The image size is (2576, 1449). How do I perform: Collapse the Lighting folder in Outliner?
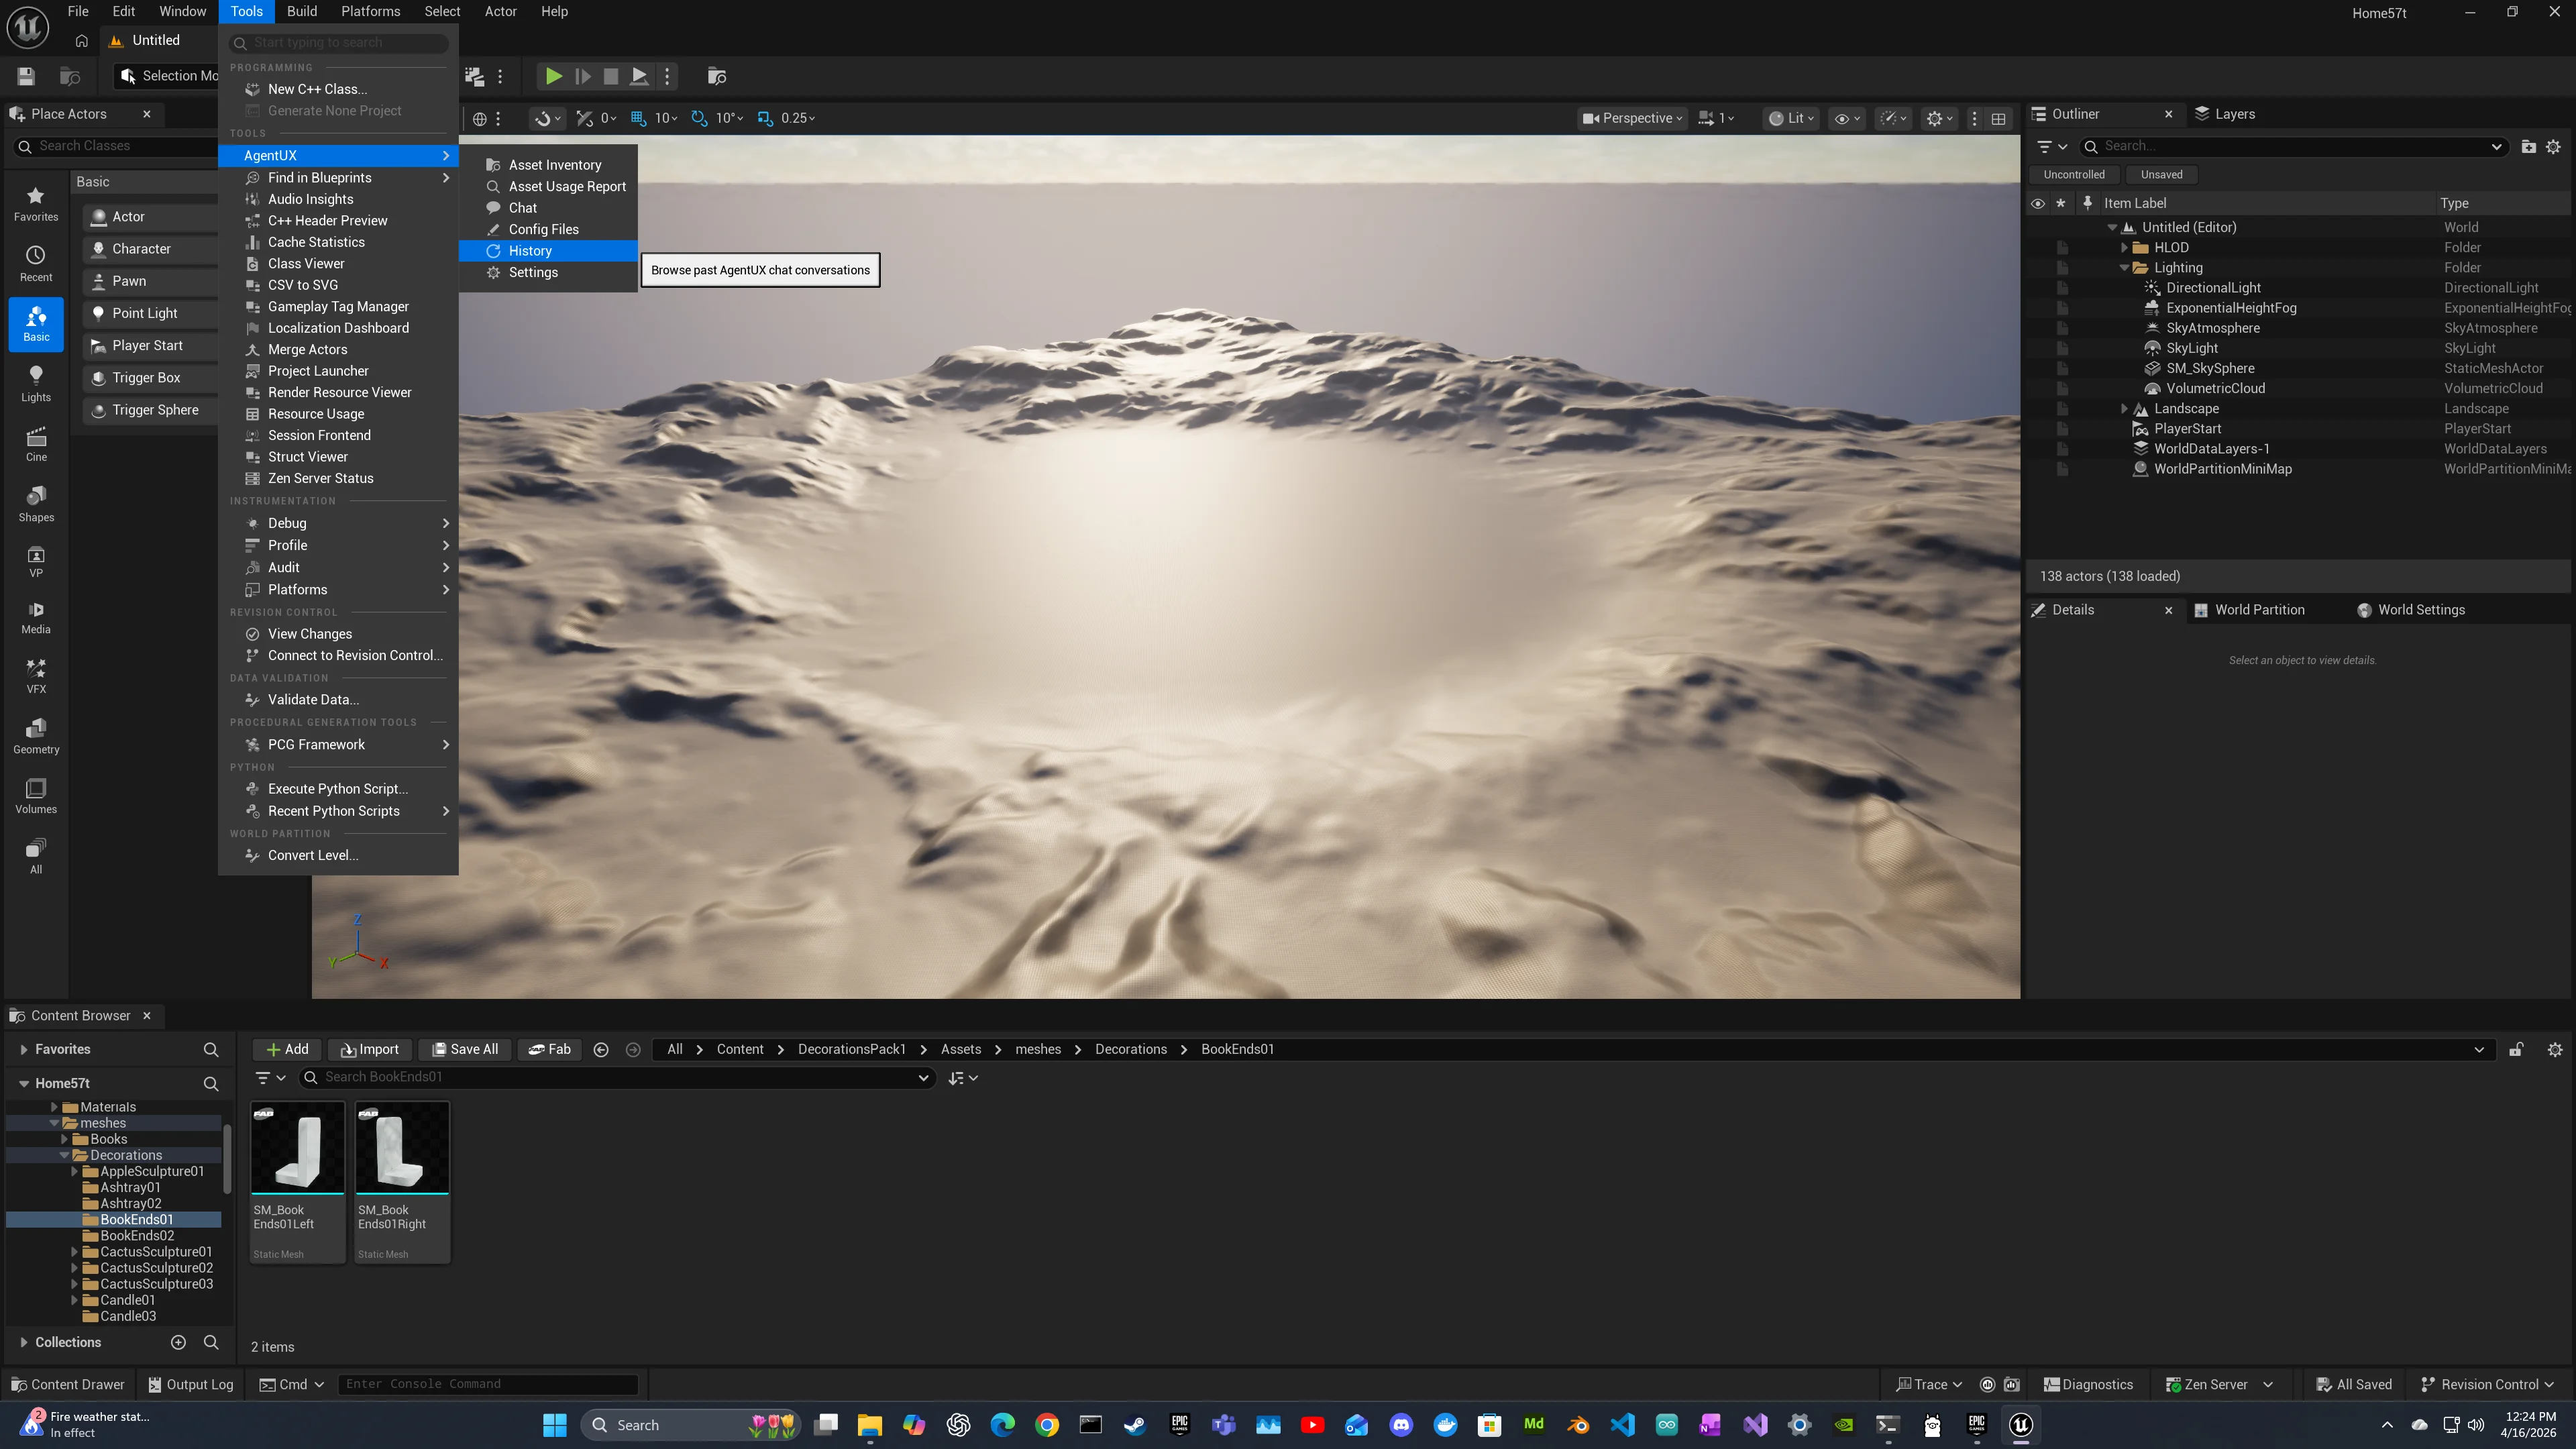coord(2124,267)
